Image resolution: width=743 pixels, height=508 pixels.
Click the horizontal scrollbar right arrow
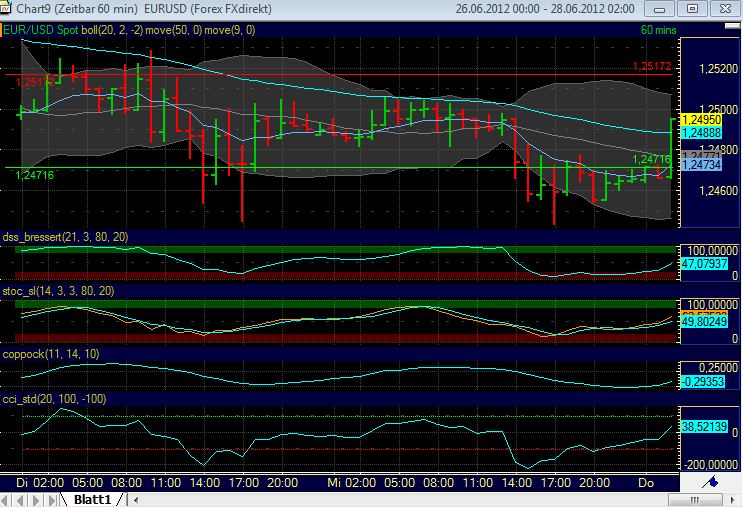pos(733,500)
